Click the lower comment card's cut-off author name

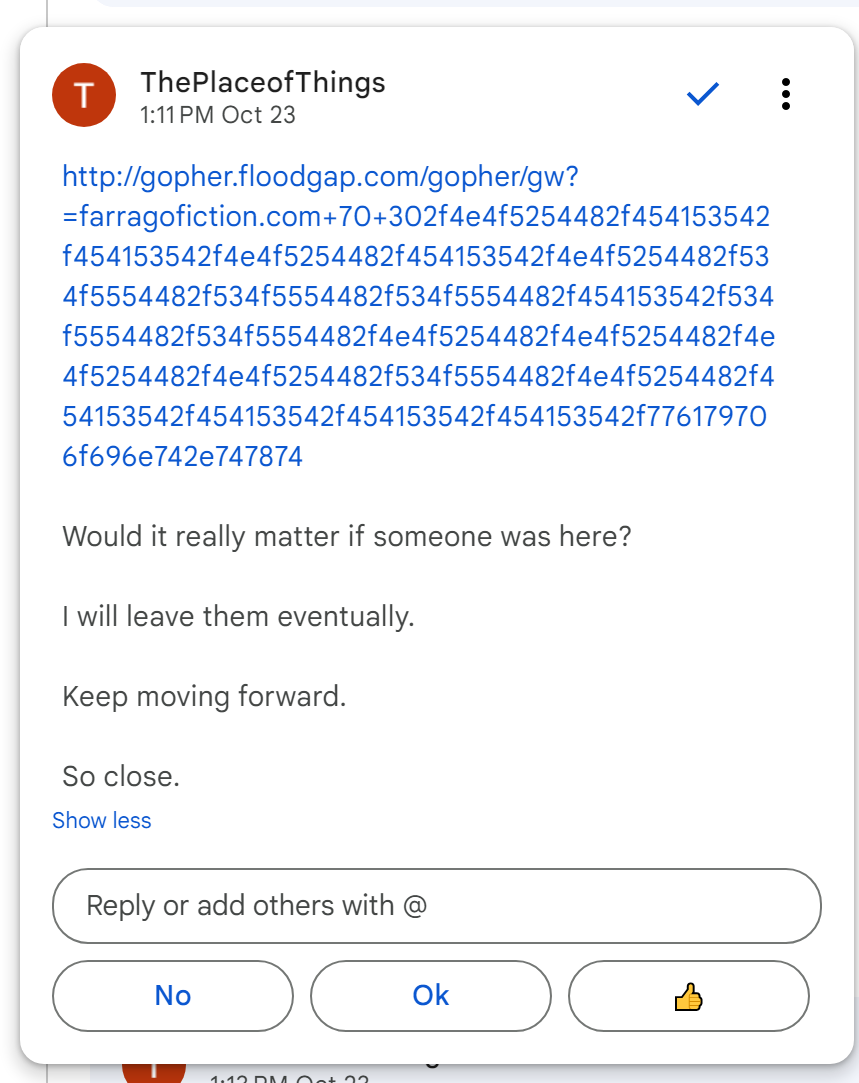(430, 1064)
